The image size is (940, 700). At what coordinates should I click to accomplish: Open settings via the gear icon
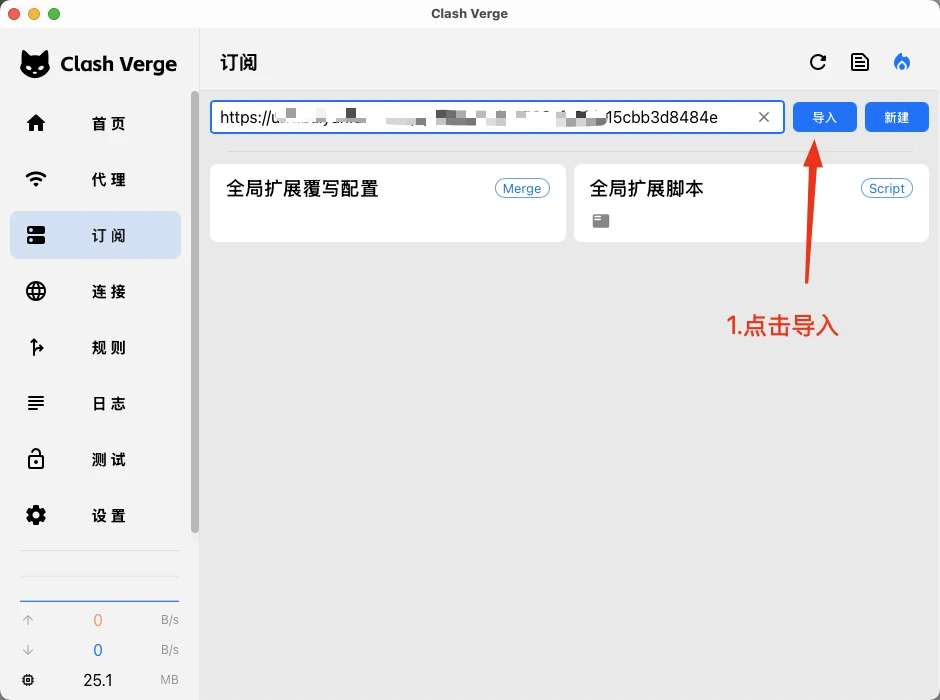pyautogui.click(x=36, y=515)
